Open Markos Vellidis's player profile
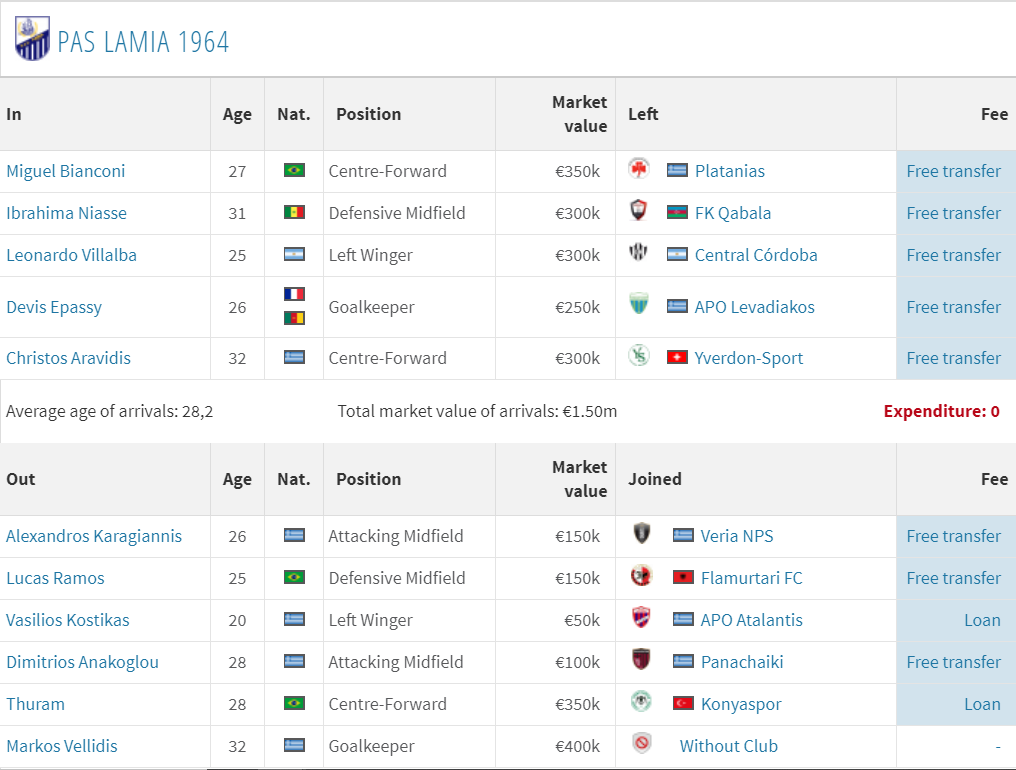1016x770 pixels. click(62, 746)
